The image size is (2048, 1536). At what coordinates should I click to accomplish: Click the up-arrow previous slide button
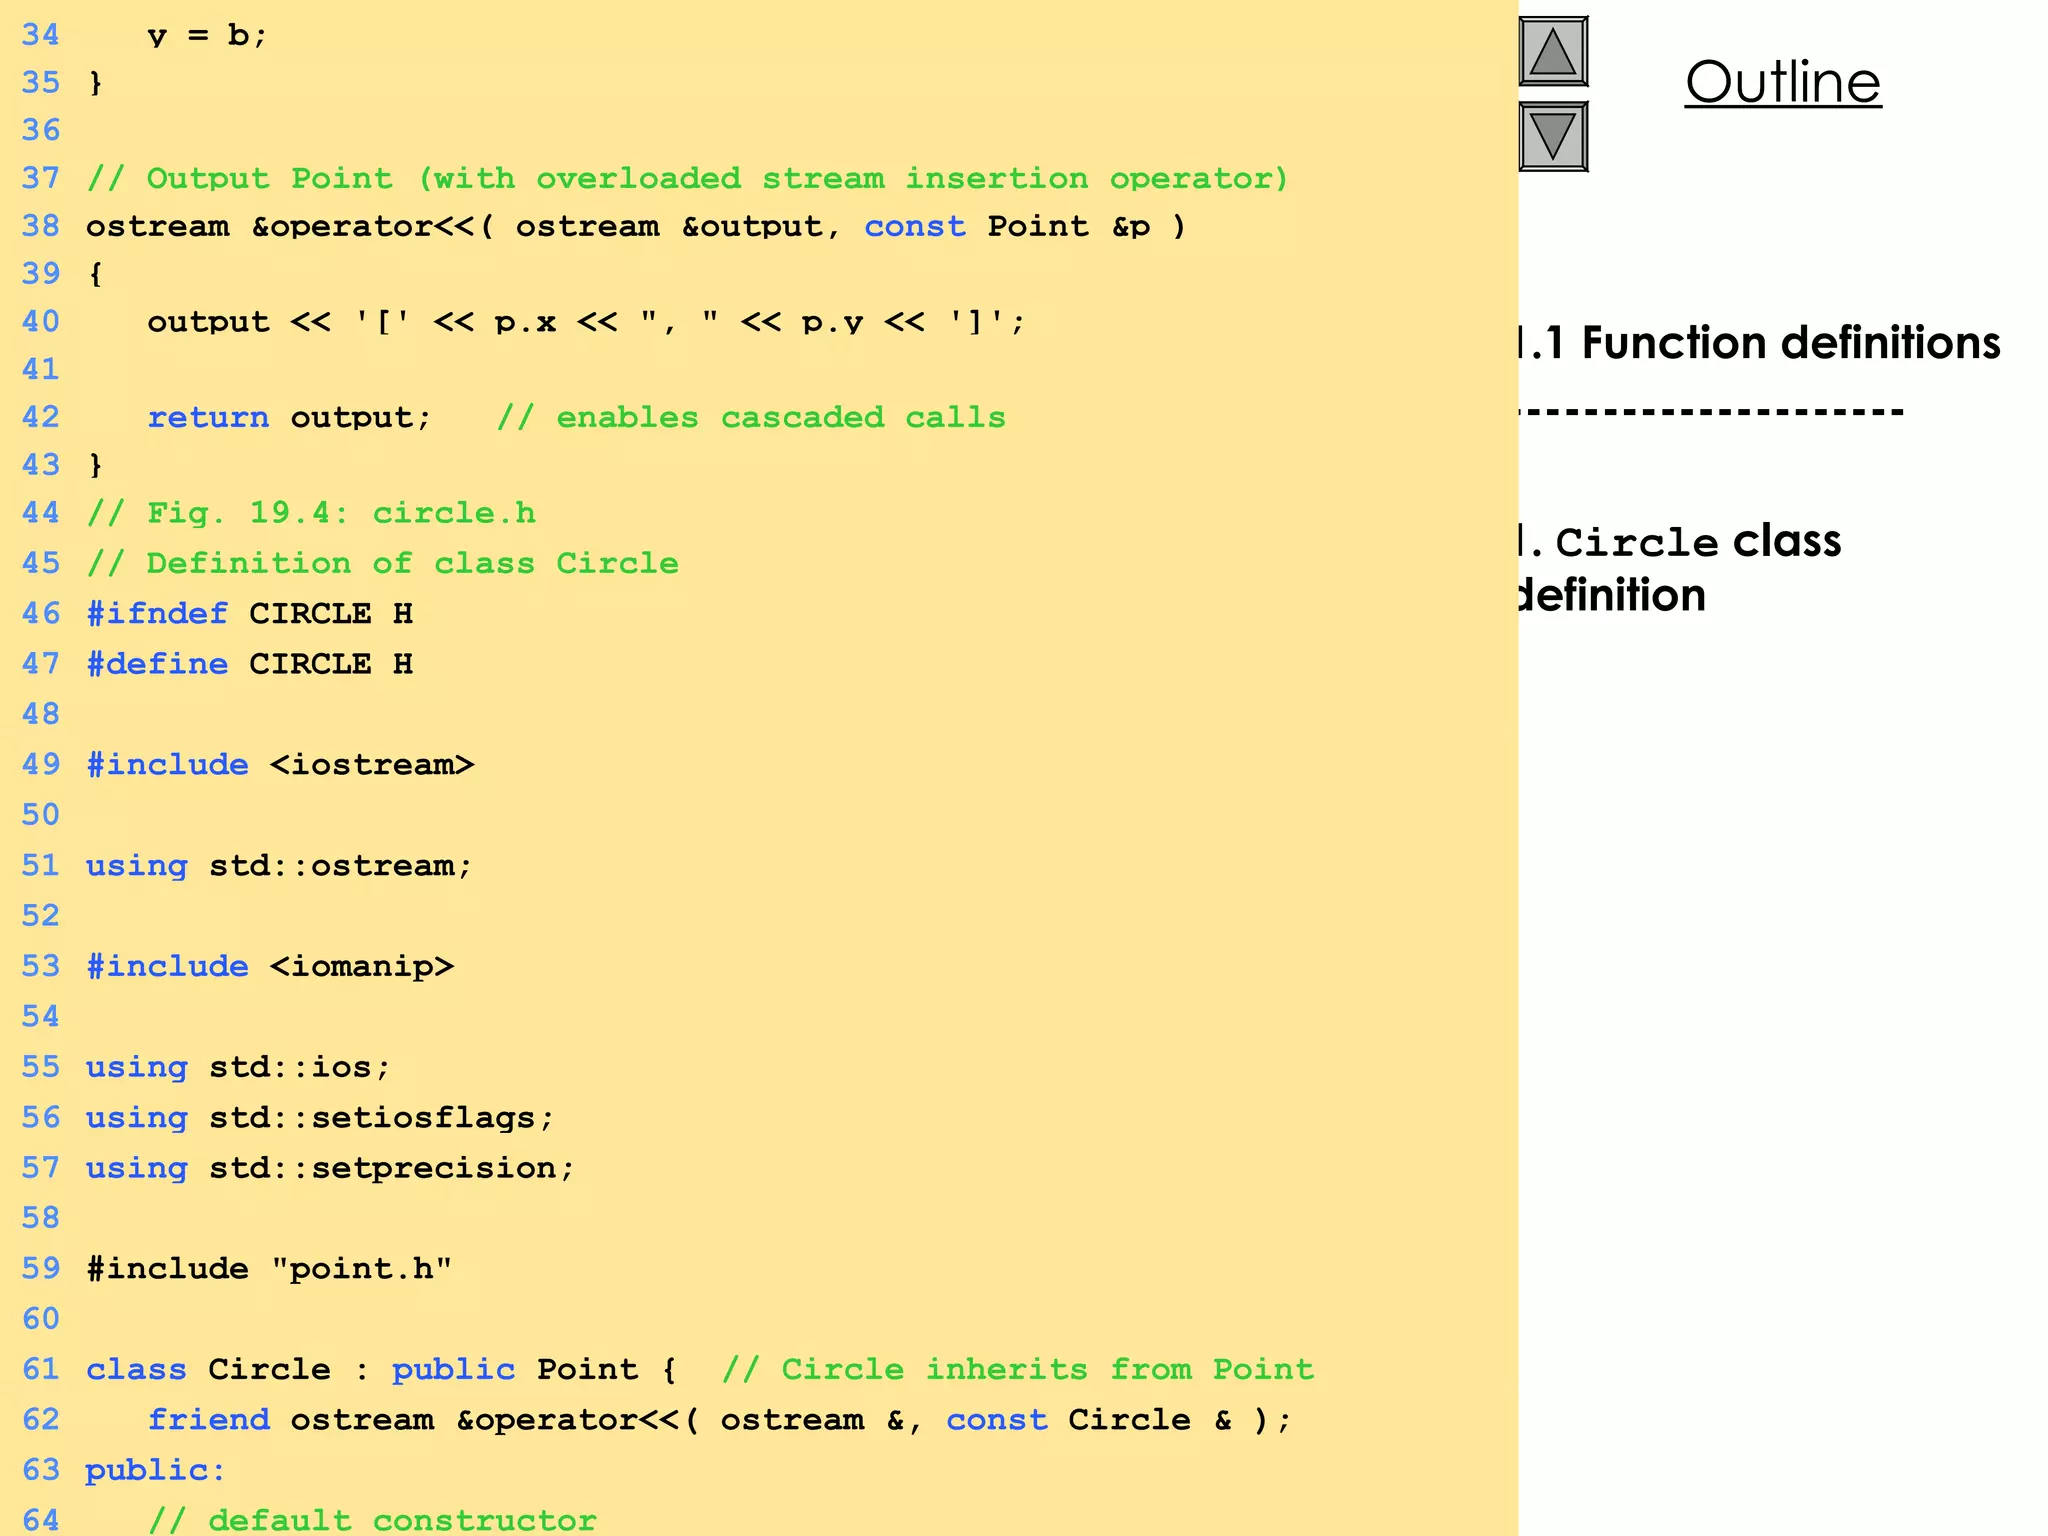coord(1553,51)
